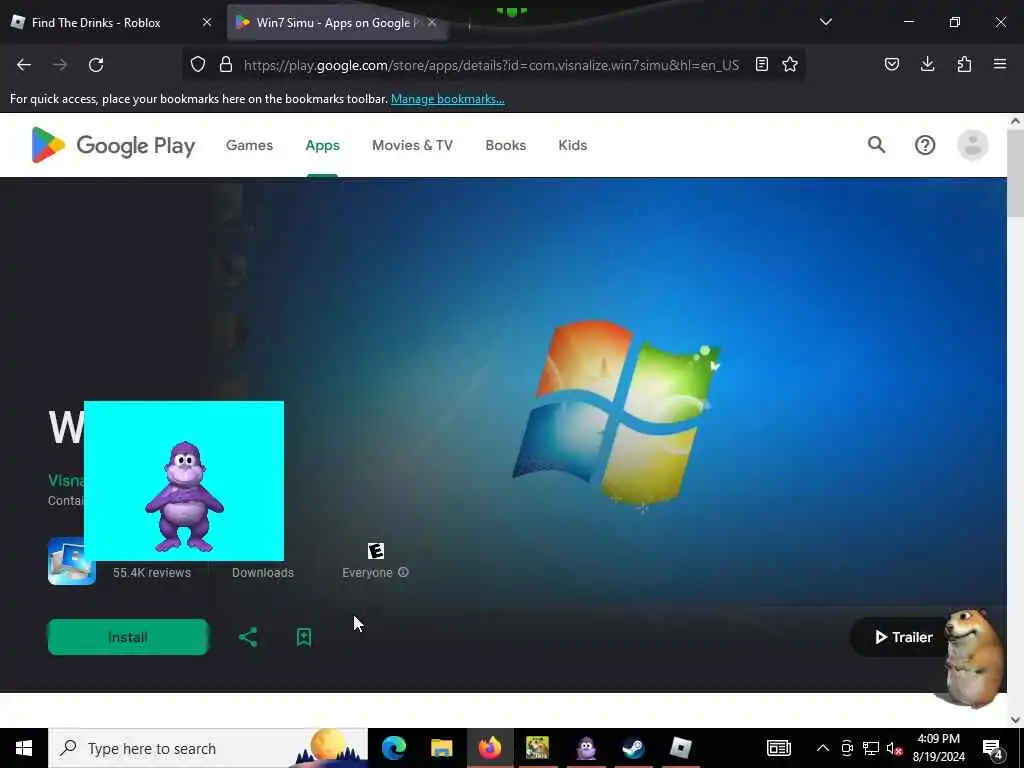This screenshot has height=768, width=1024.
Task: Open Microsoft Edge from the taskbar
Action: click(x=394, y=748)
